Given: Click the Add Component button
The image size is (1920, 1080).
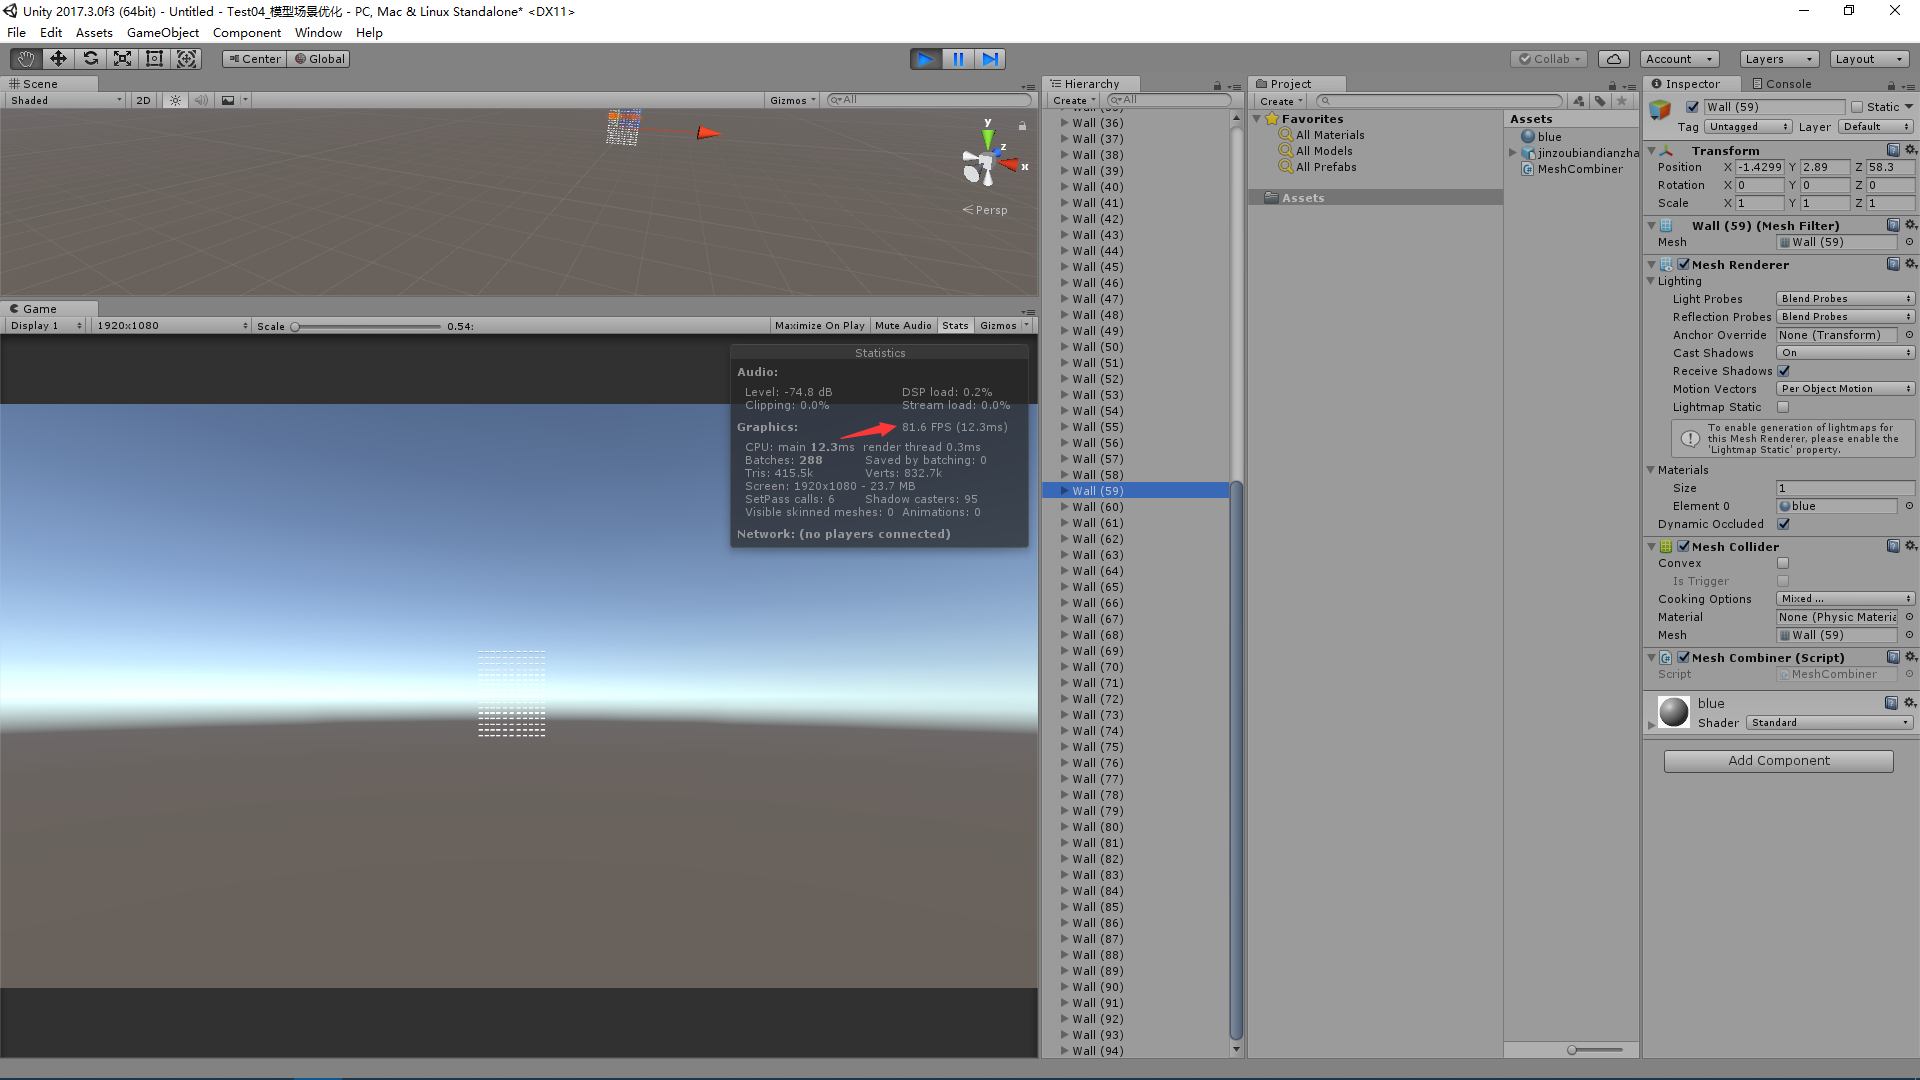Looking at the screenshot, I should pyautogui.click(x=1778, y=760).
